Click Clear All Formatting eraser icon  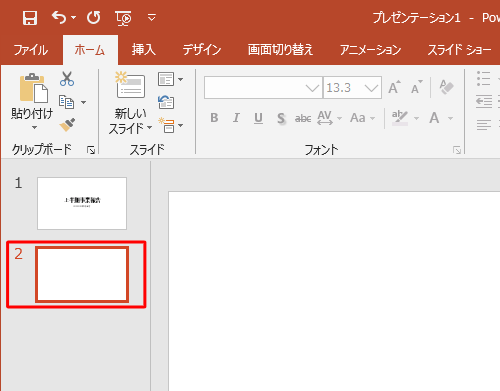coord(446,87)
